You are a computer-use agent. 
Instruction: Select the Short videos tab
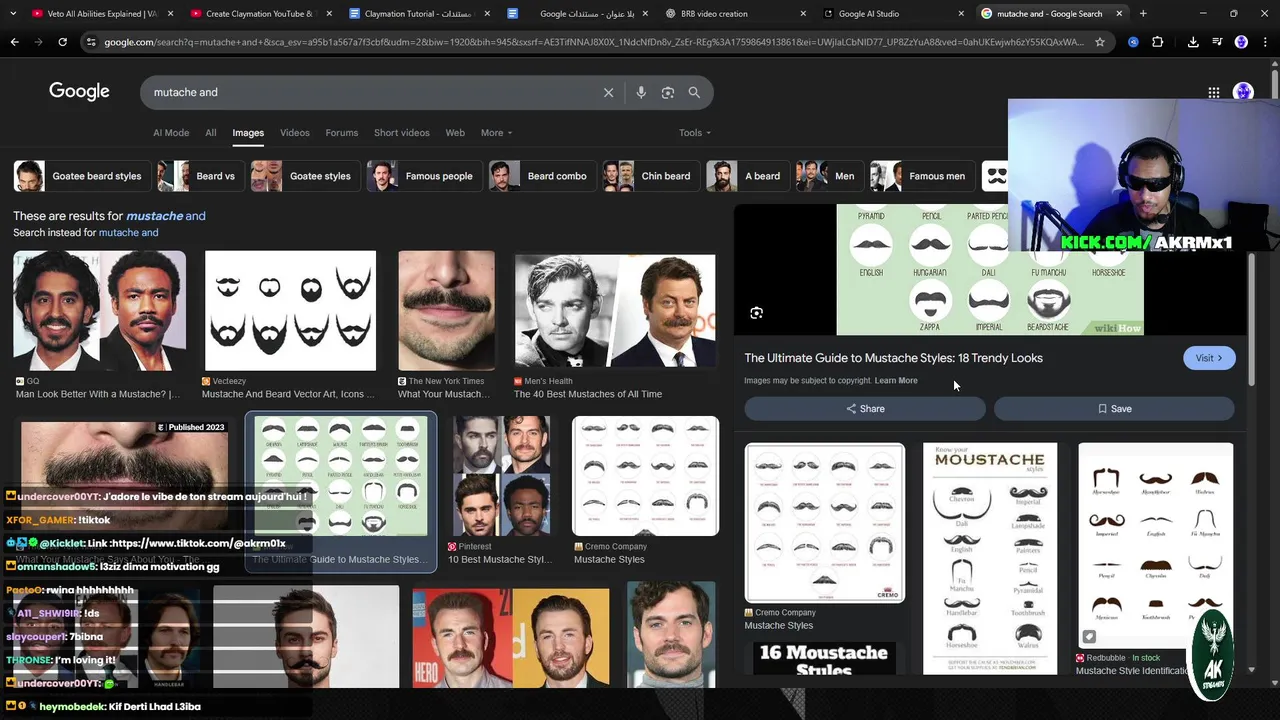pyautogui.click(x=402, y=132)
